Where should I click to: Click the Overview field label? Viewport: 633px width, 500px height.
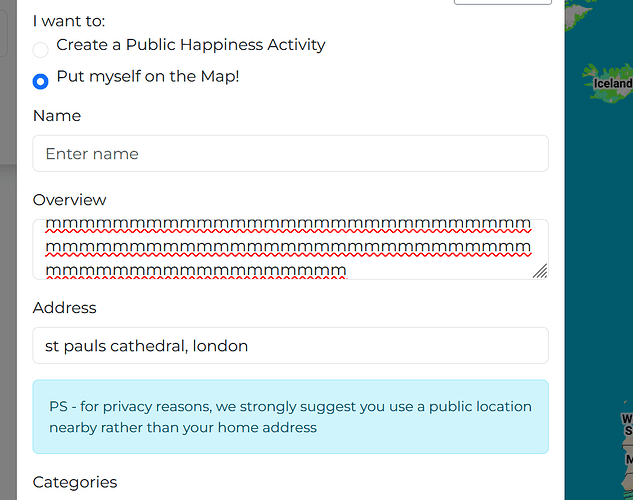(x=69, y=200)
